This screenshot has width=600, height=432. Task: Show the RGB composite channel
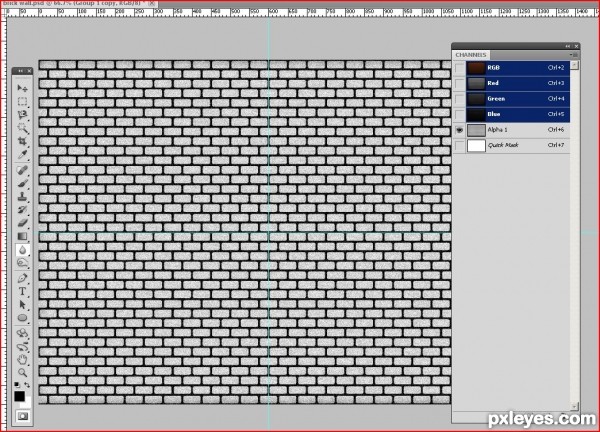(x=459, y=68)
